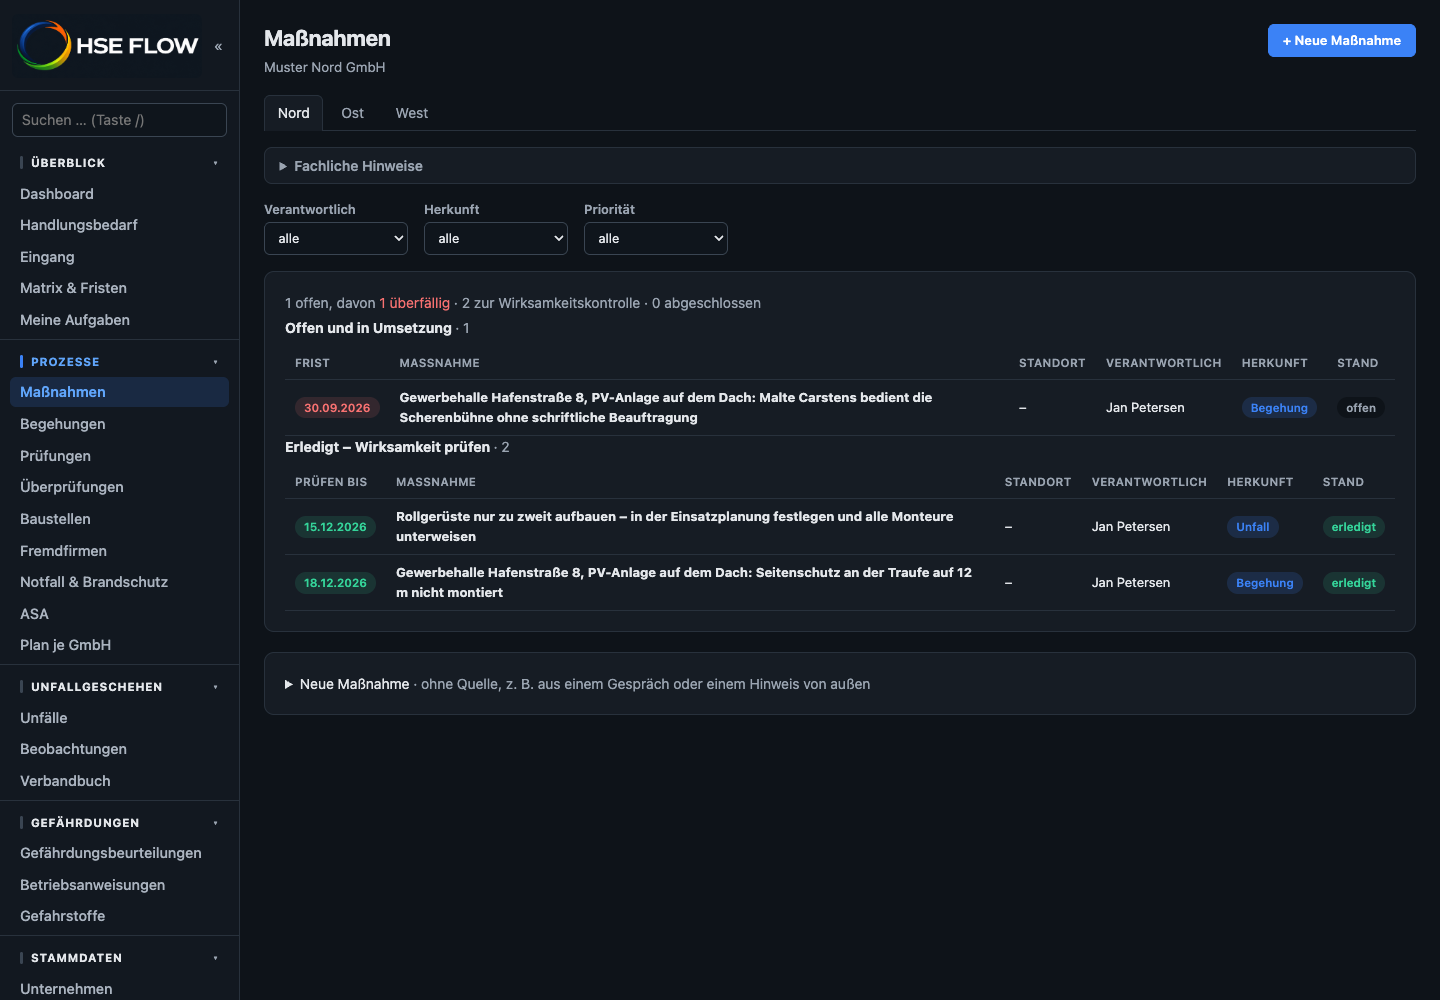This screenshot has height=1000, width=1440.
Task: Navigate to Fremdfirmen
Action: [119, 551]
